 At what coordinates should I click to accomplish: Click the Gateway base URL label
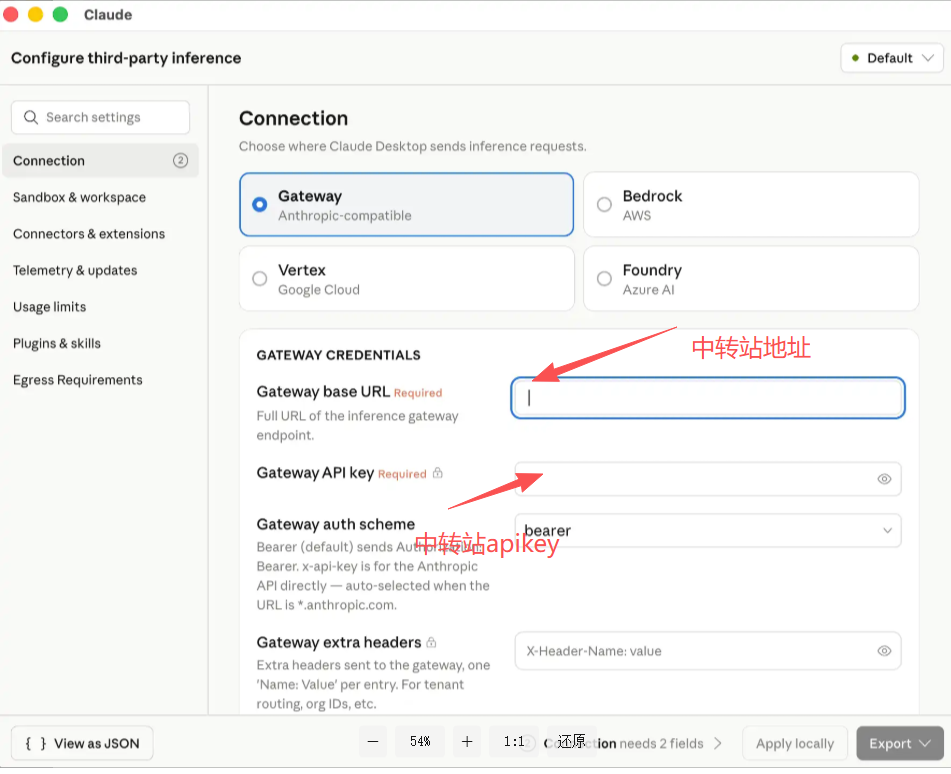323,392
